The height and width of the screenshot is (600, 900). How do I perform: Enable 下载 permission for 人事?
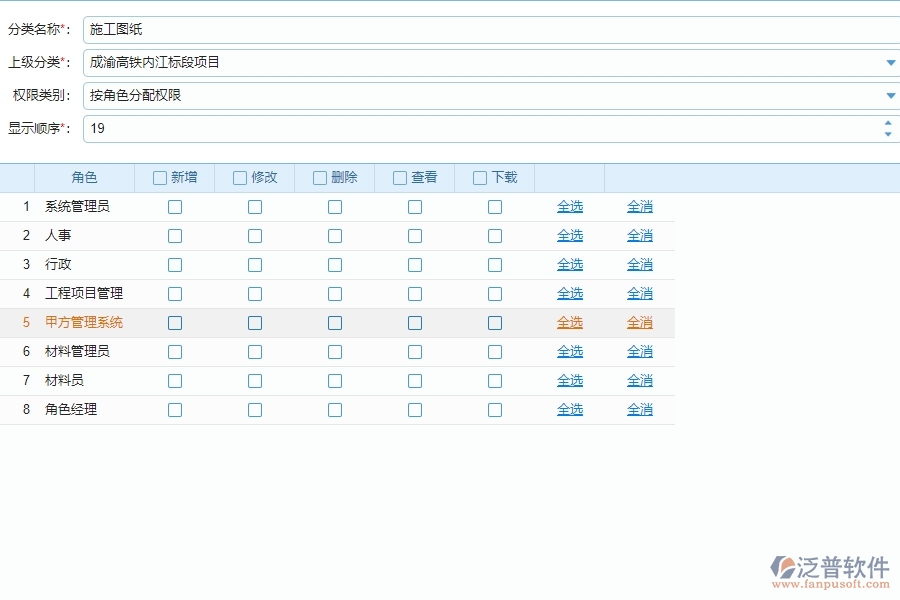[495, 236]
